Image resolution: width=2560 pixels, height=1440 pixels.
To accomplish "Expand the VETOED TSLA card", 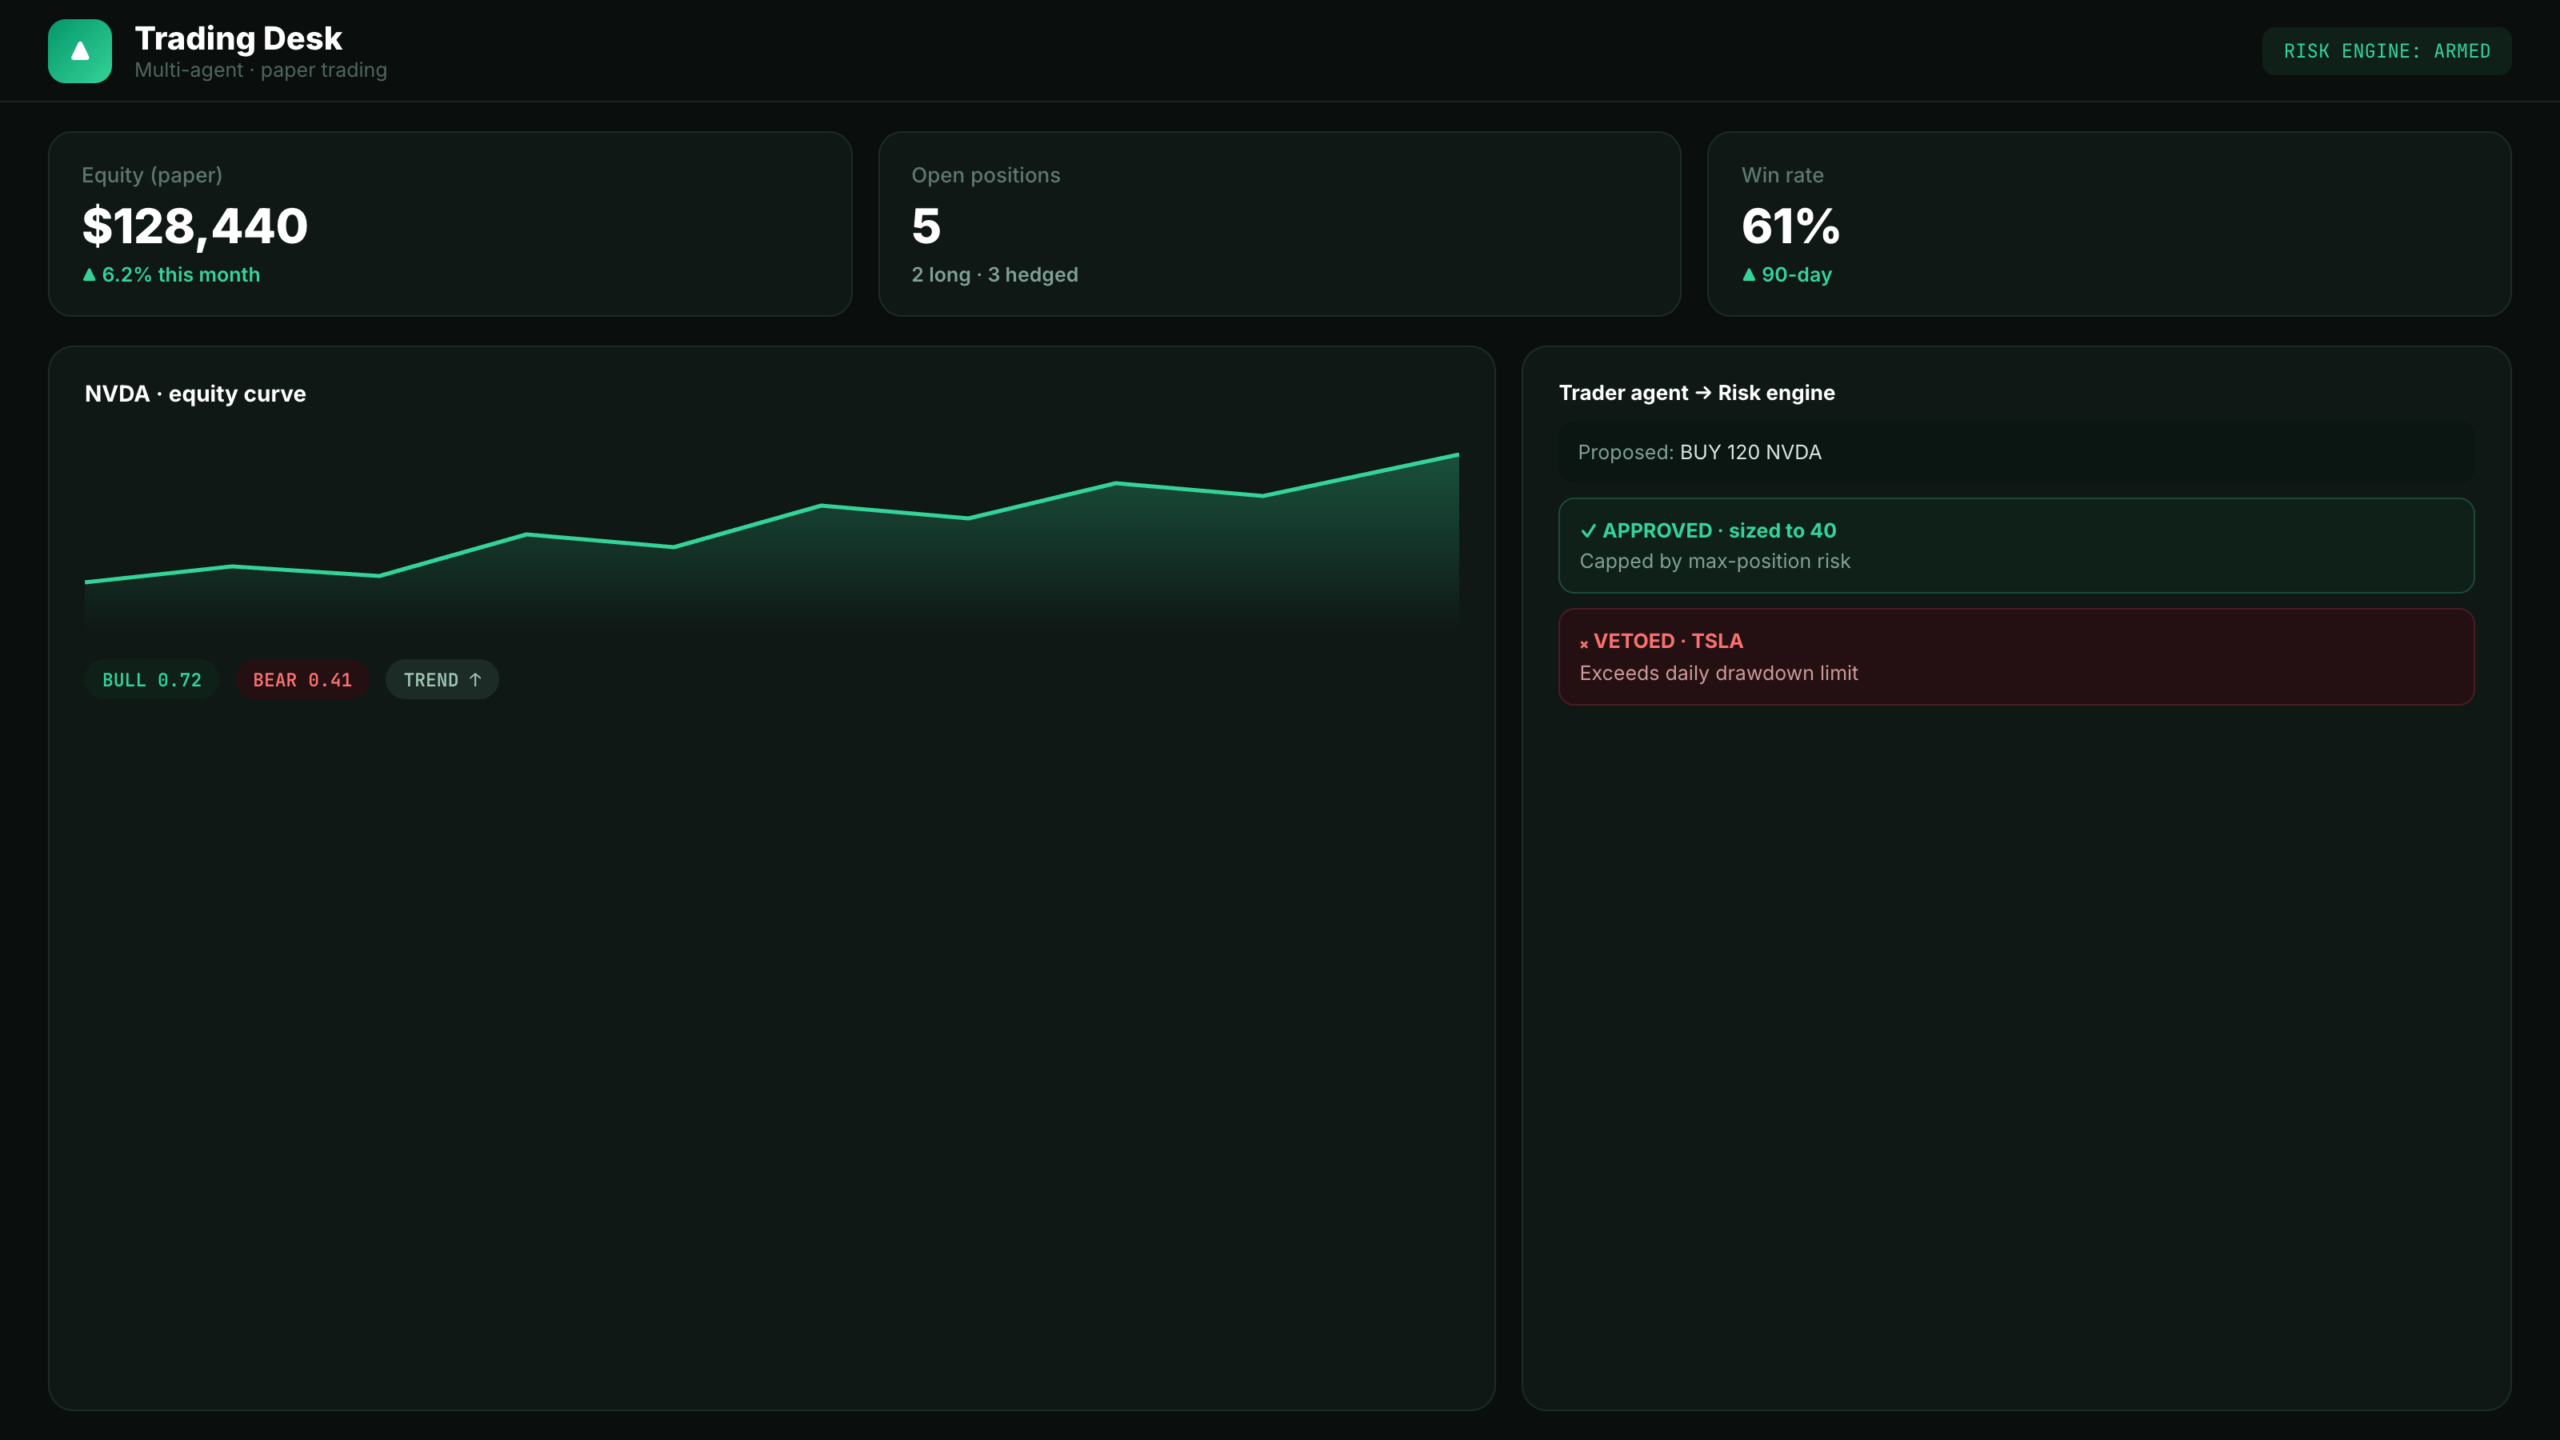I will pyautogui.click(x=2016, y=657).
